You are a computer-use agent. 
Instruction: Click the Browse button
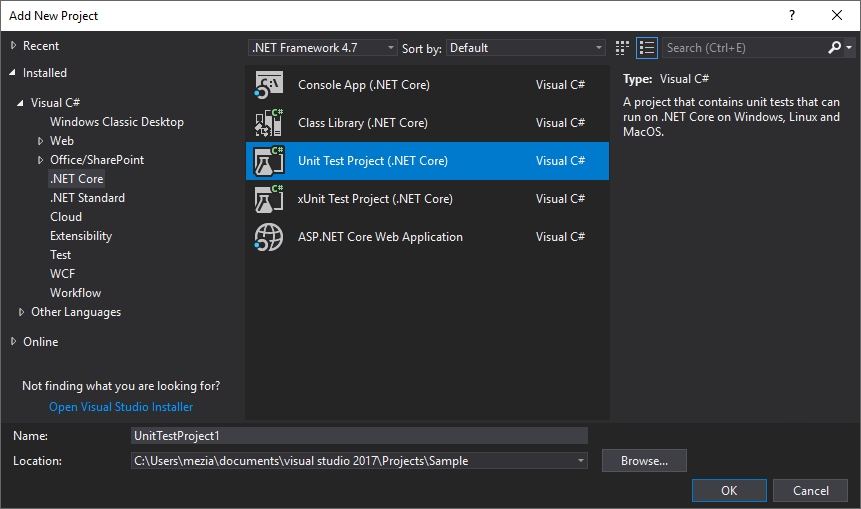(644, 461)
